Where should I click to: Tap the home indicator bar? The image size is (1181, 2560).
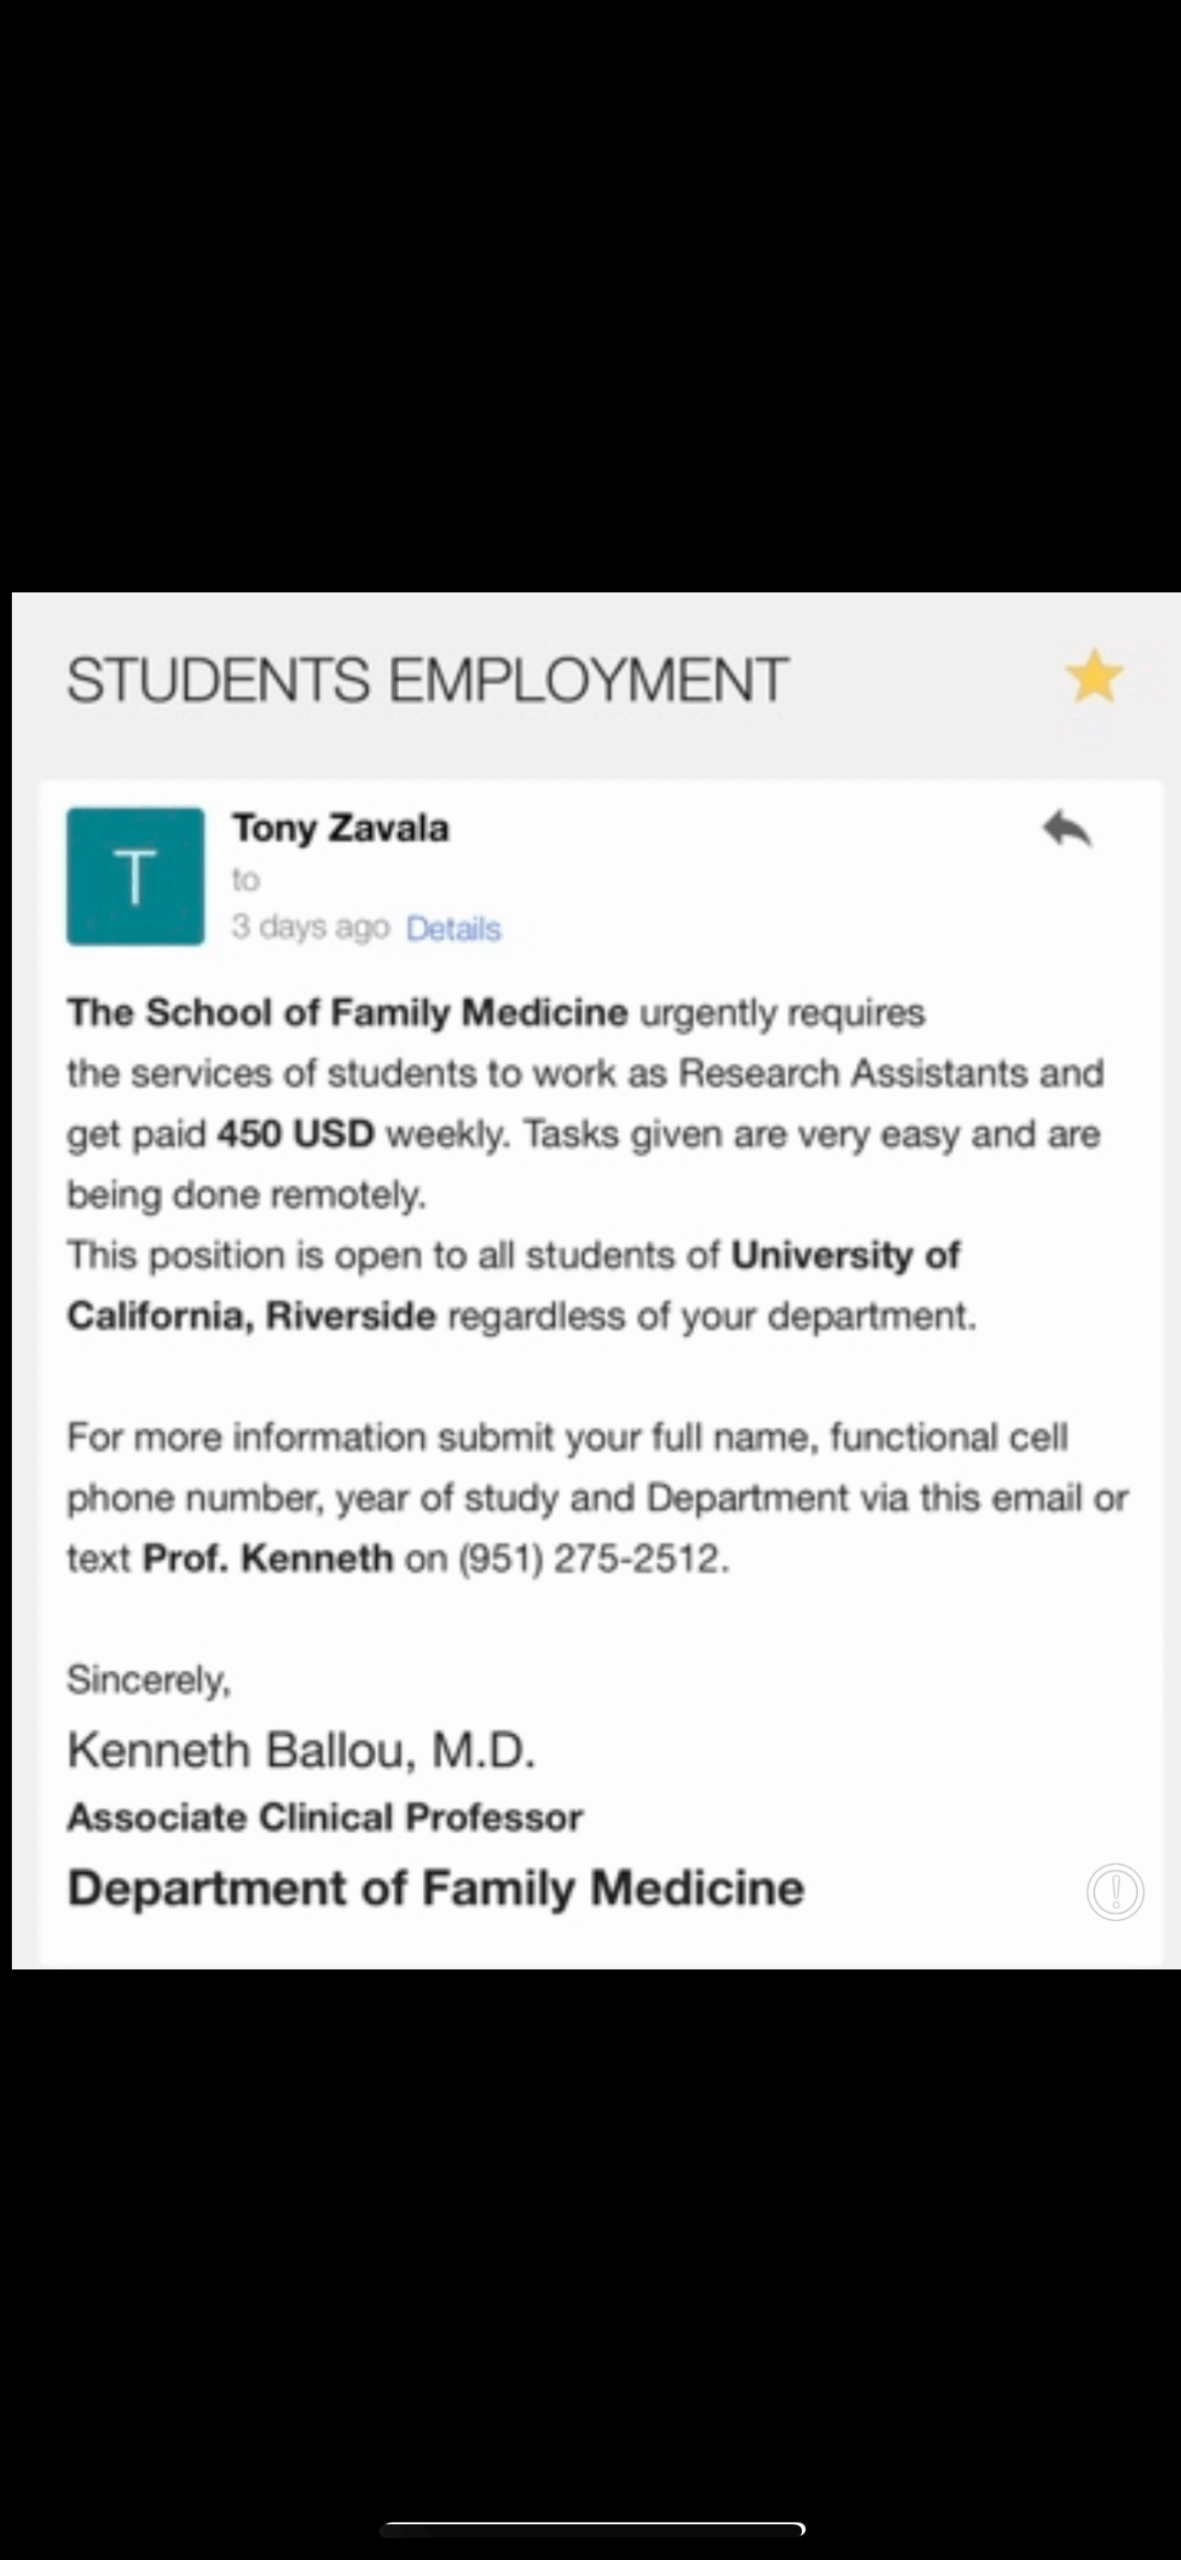592,2529
